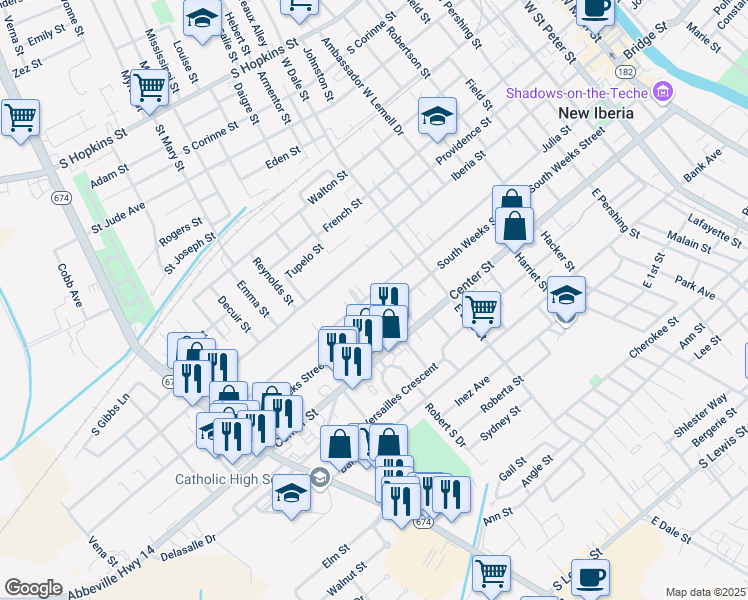Click the Walton St label
The width and height of the screenshot is (748, 600).
tap(327, 187)
